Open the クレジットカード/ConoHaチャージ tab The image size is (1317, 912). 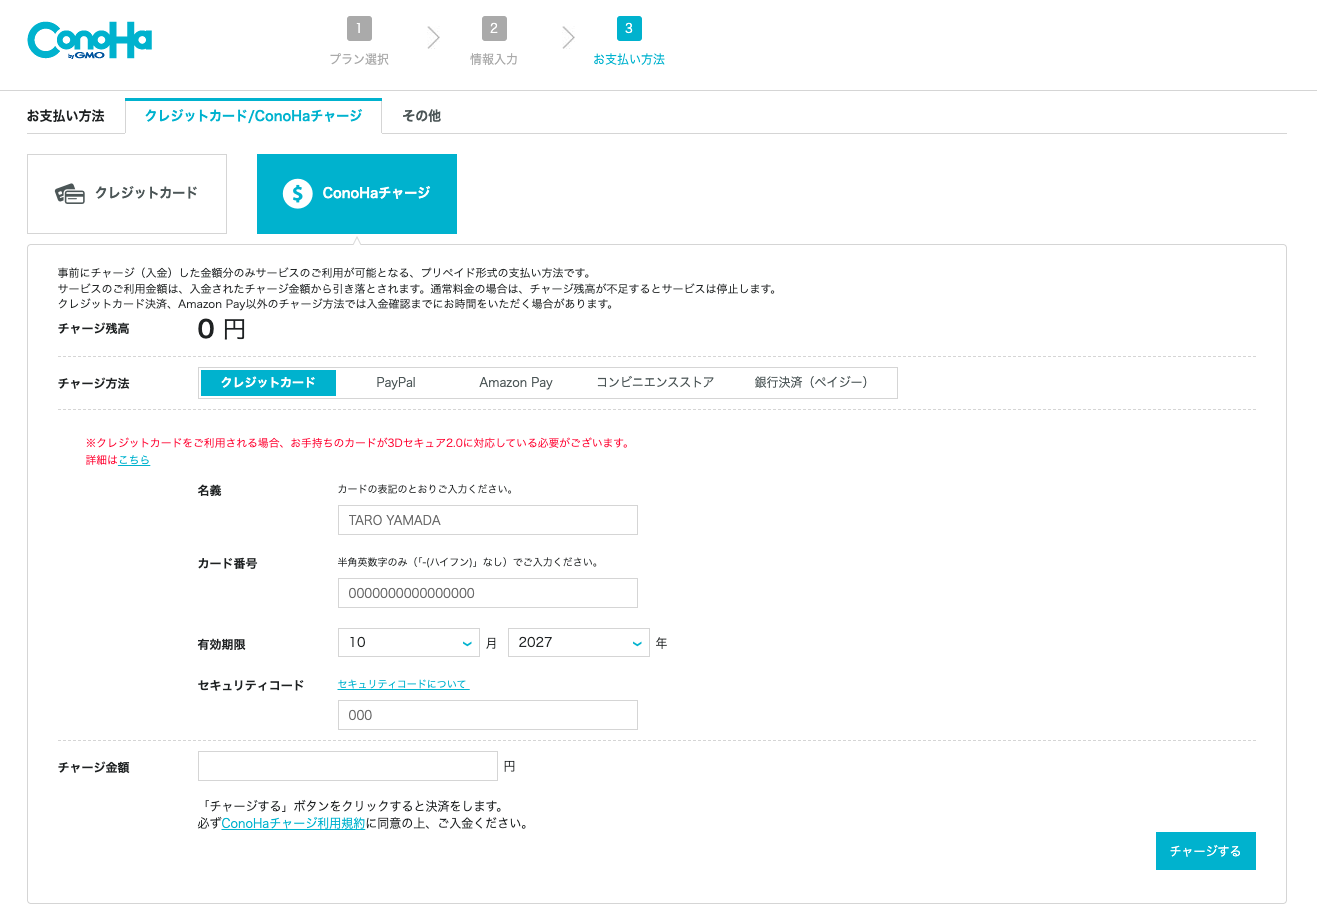tap(253, 116)
